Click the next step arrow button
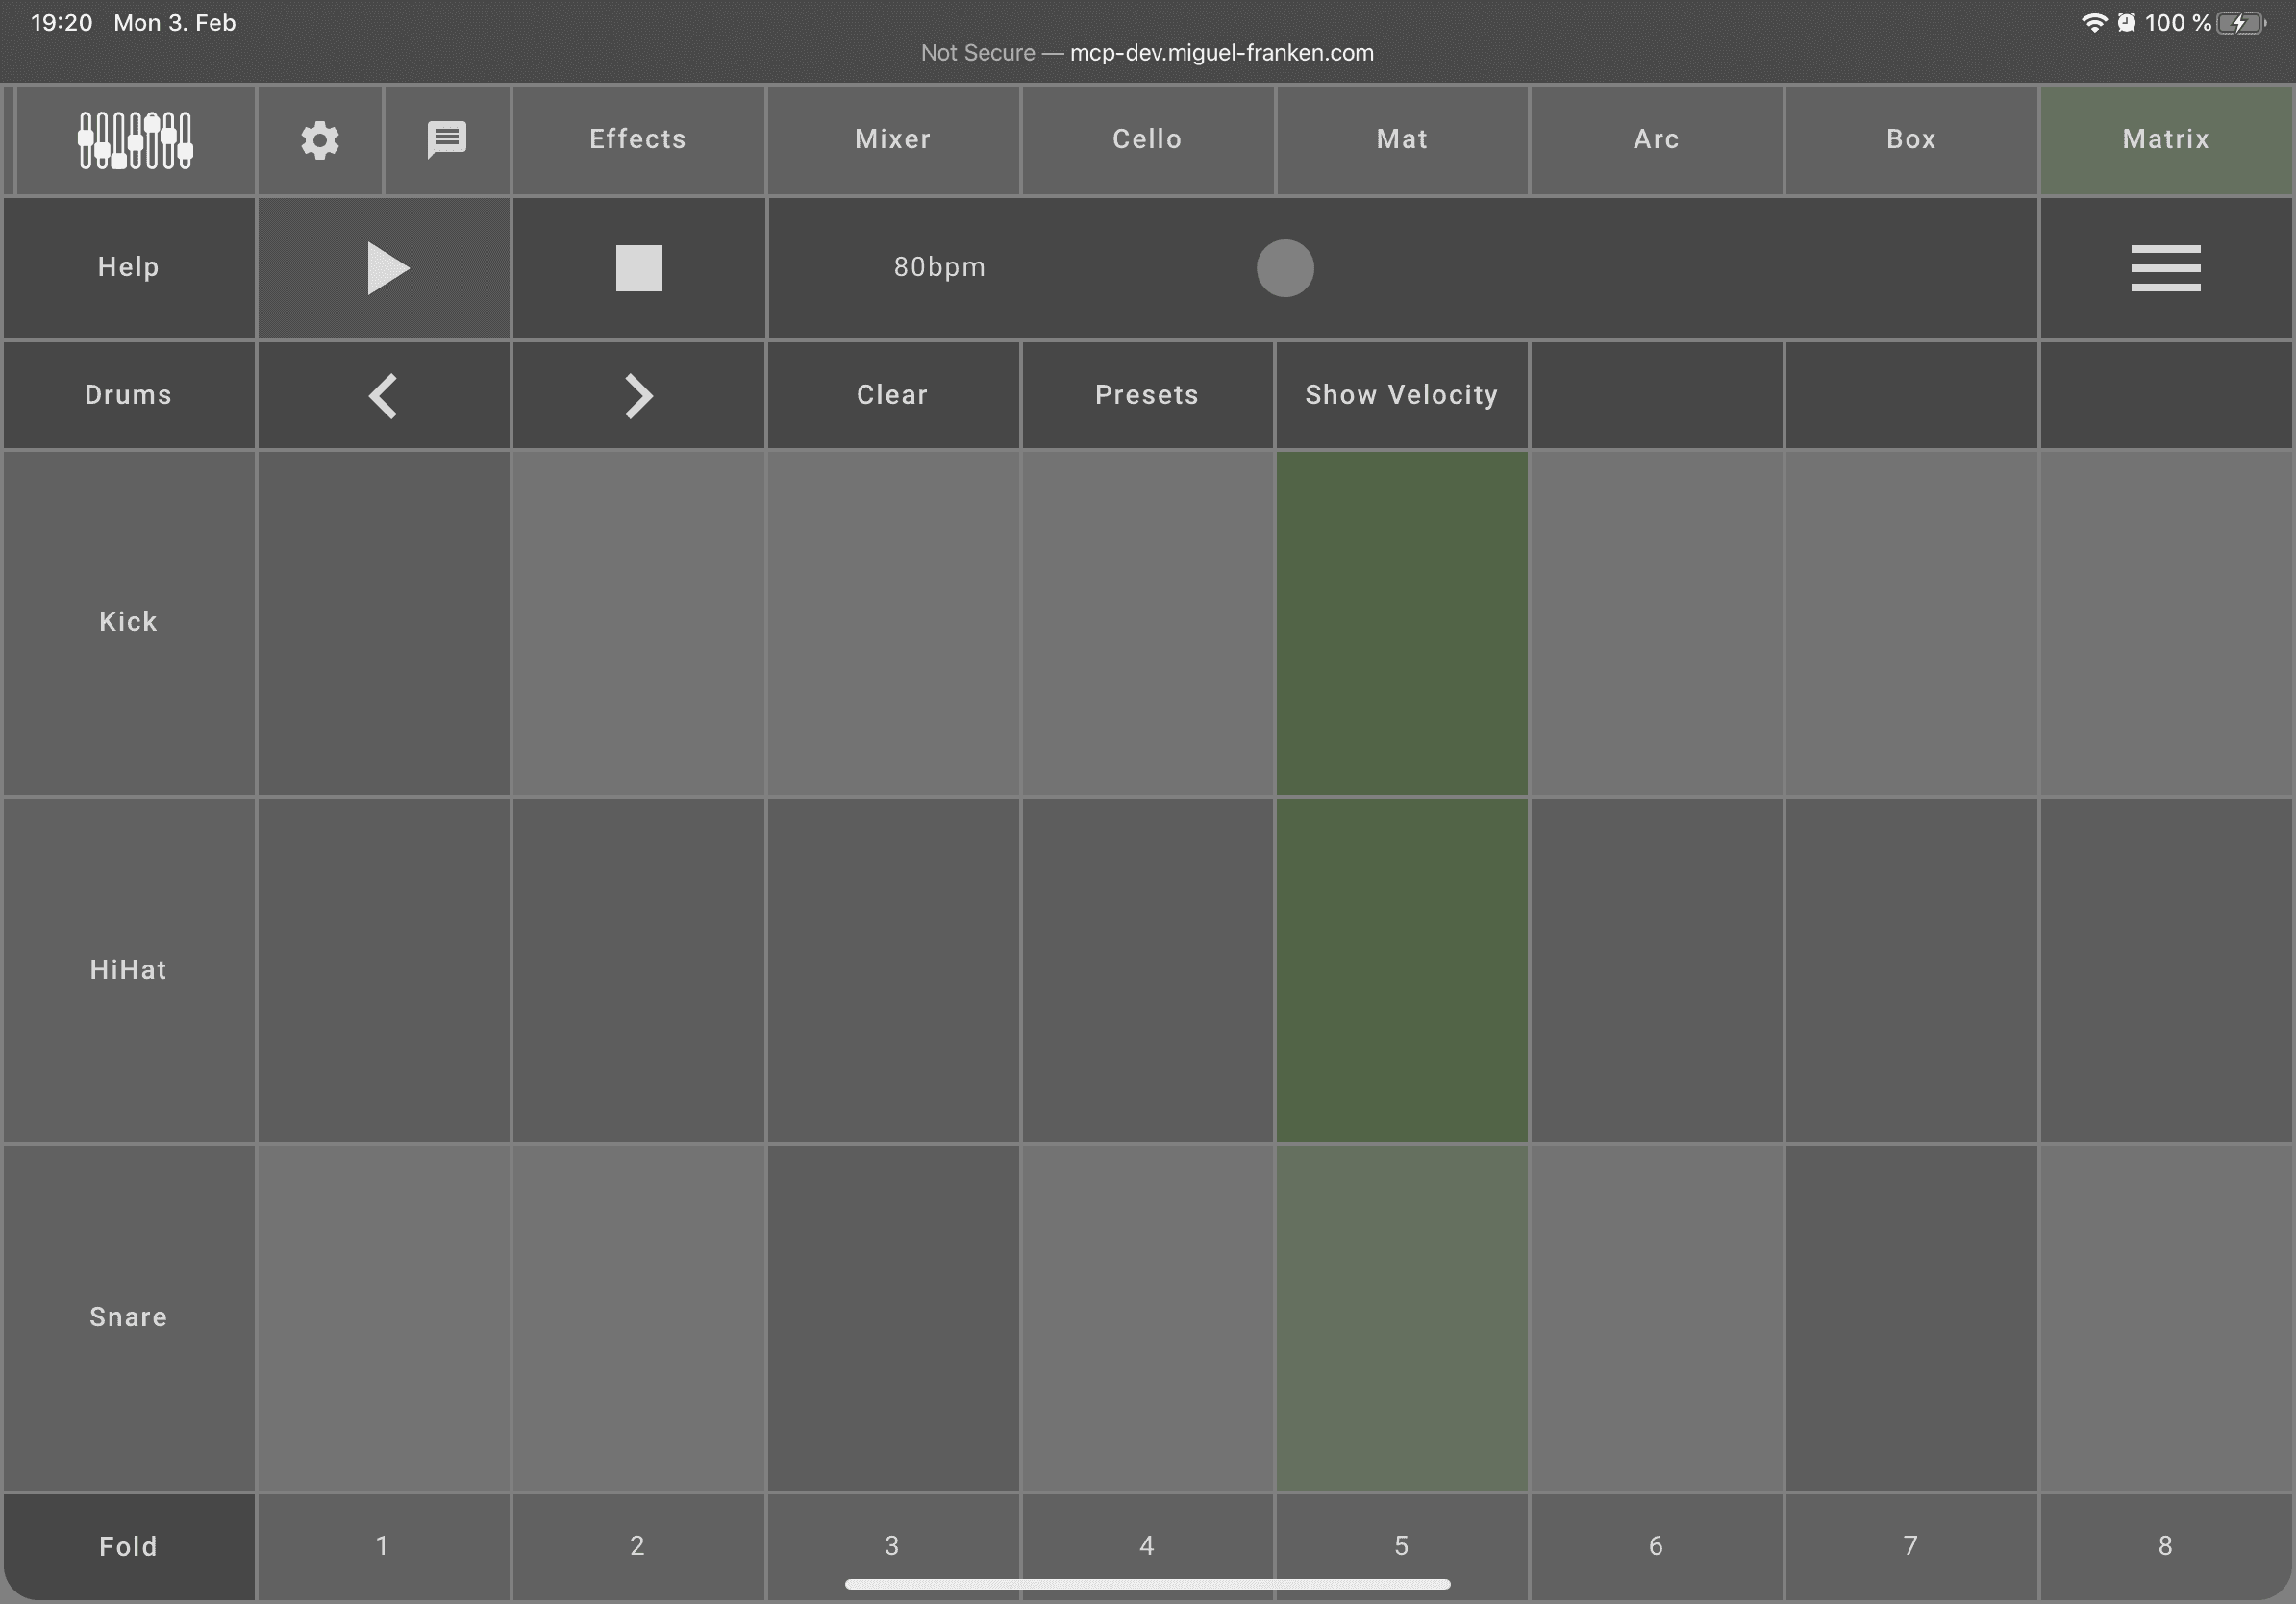The height and width of the screenshot is (1604, 2296). click(x=636, y=394)
